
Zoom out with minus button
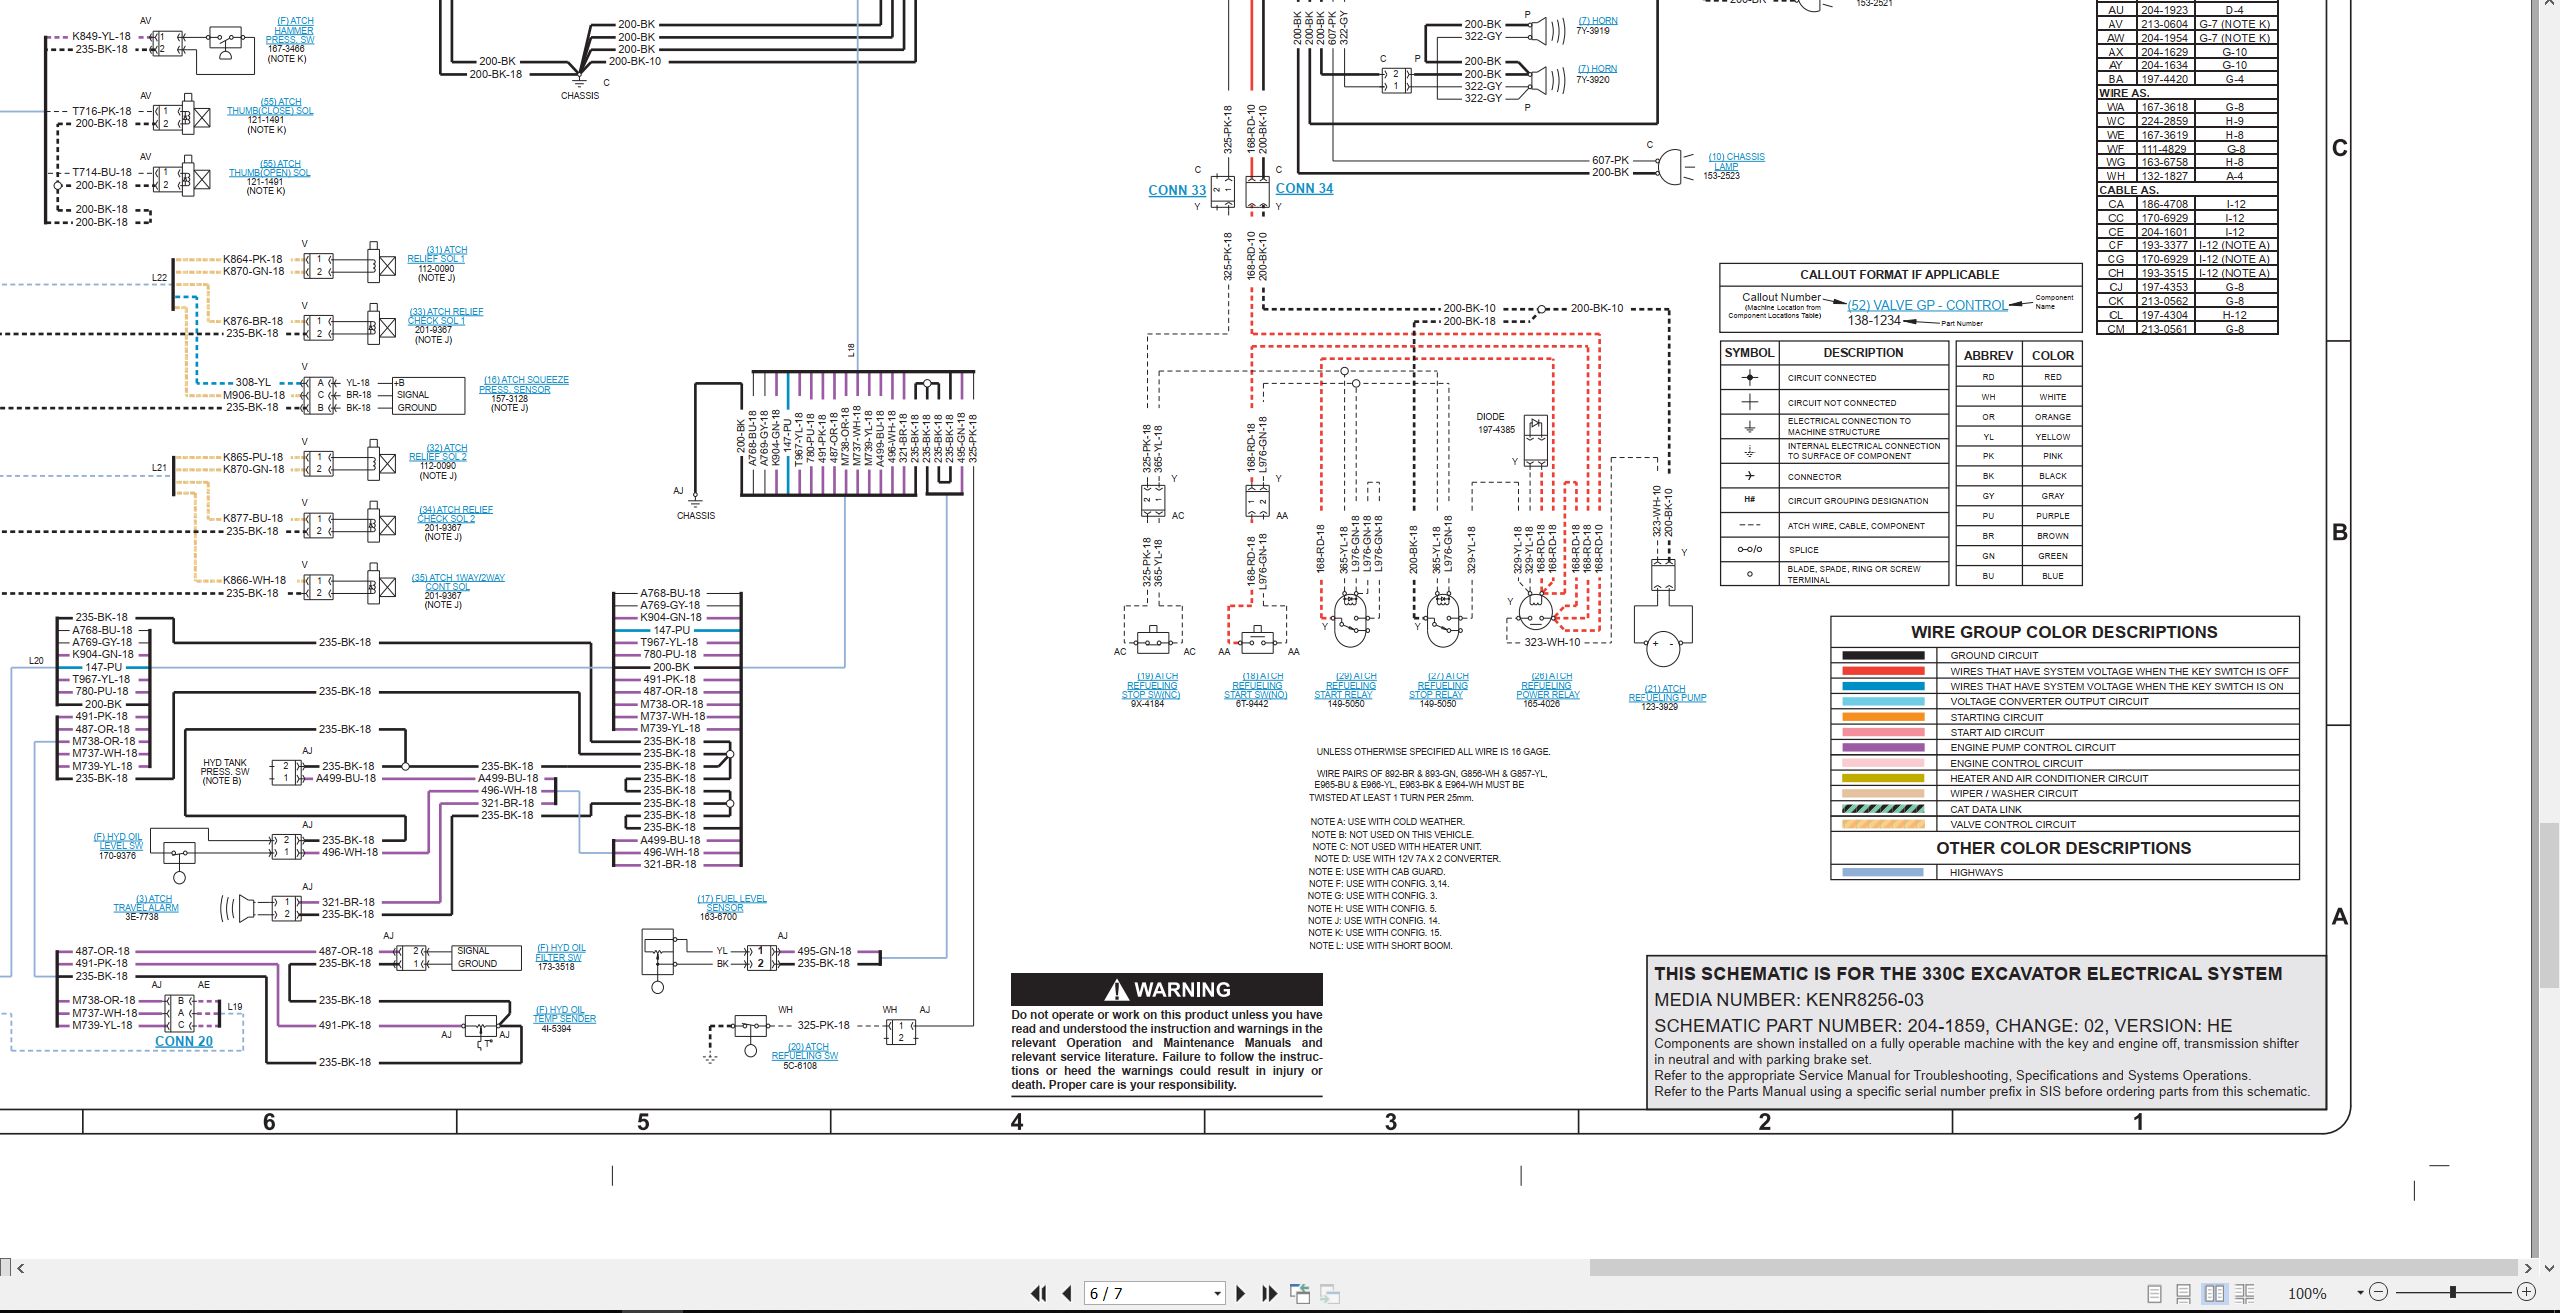2379,1292
